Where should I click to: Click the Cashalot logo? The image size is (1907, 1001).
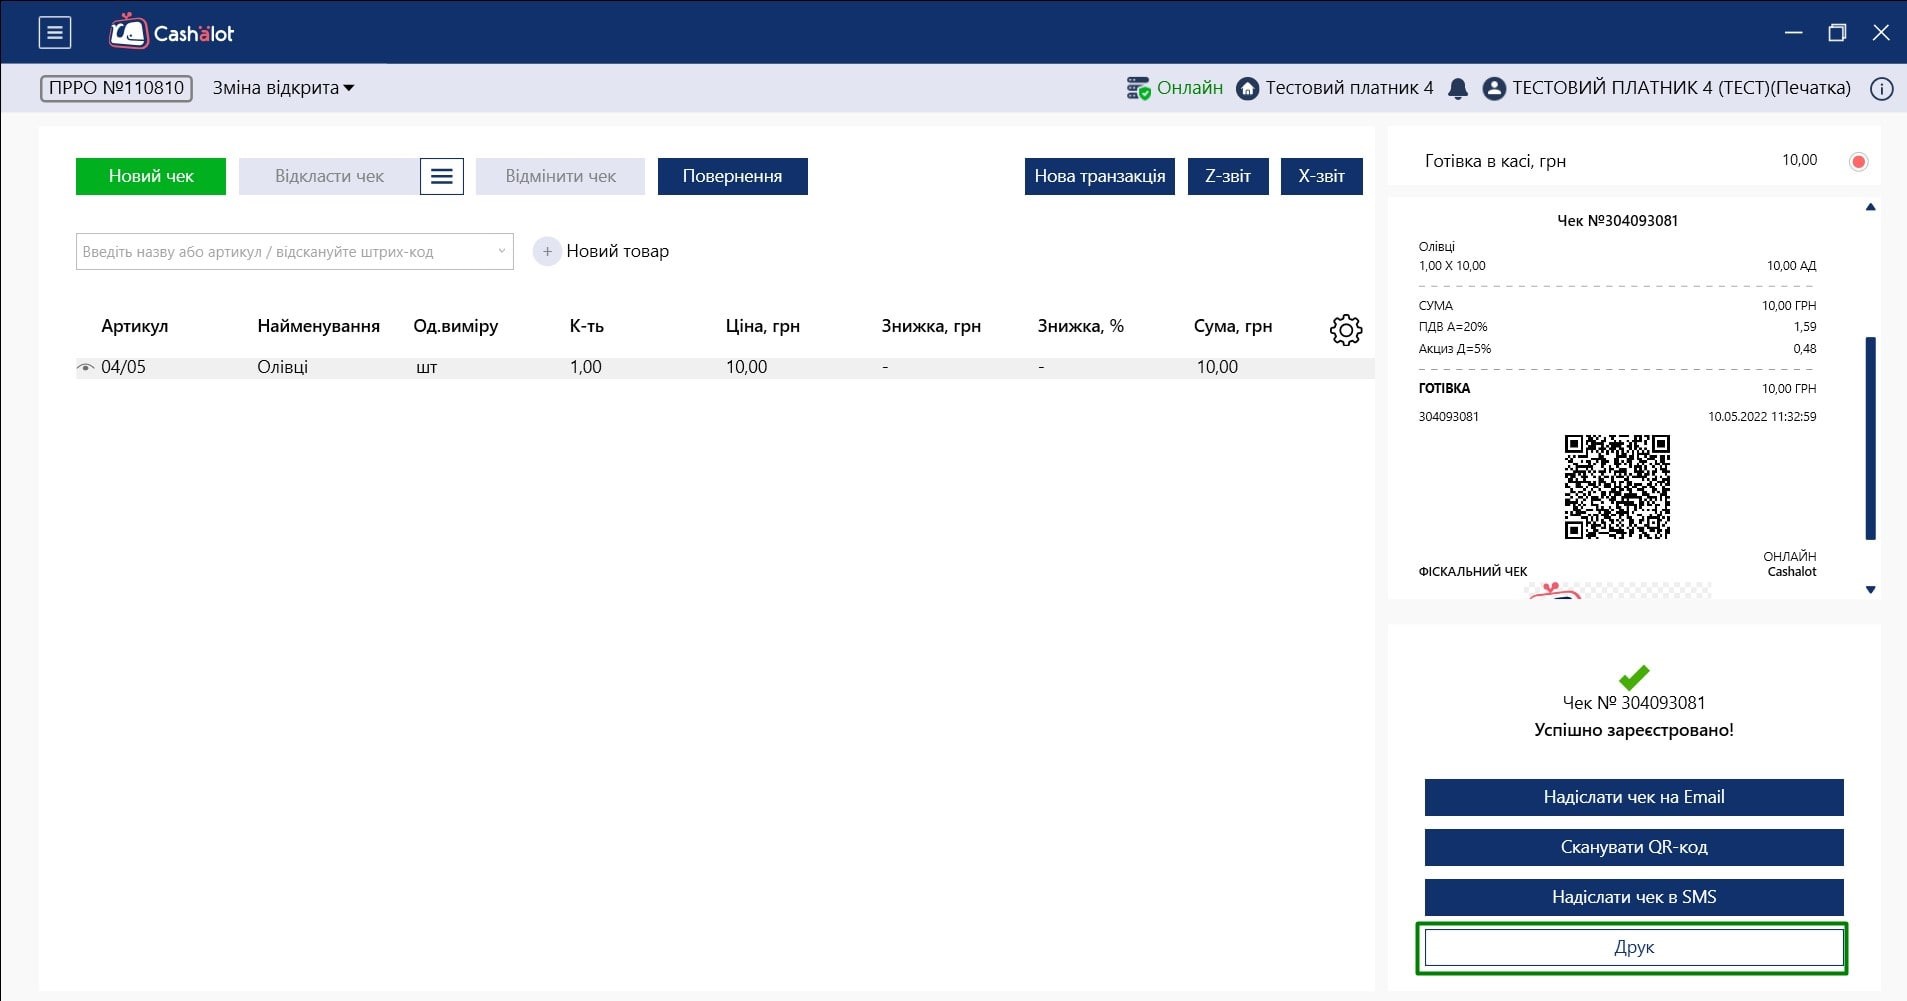point(171,33)
